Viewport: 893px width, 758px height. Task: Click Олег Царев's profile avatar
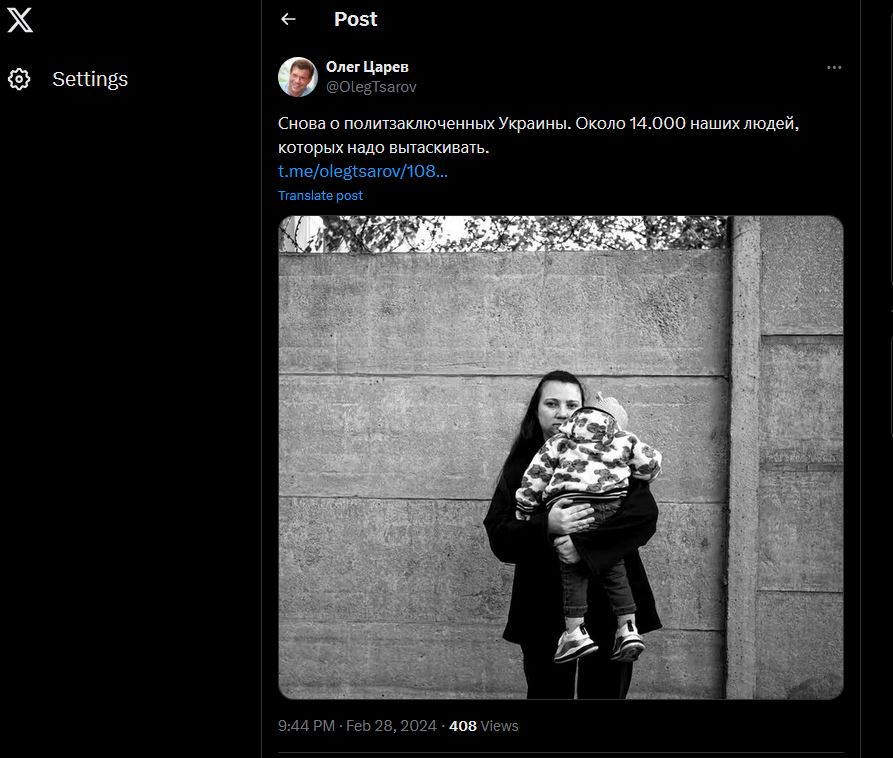298,77
